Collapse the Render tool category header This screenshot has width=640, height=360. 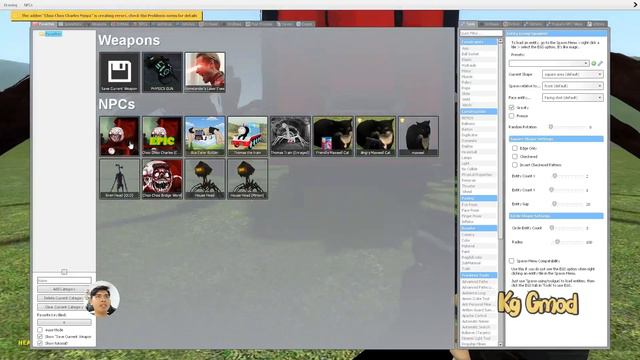[x=479, y=228]
